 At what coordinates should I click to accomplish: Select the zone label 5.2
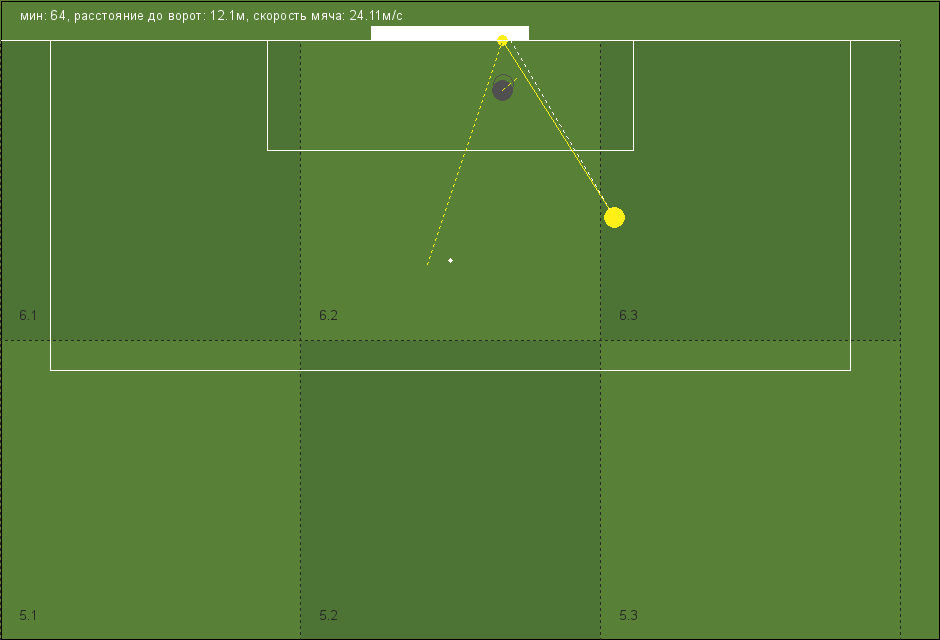pos(328,615)
